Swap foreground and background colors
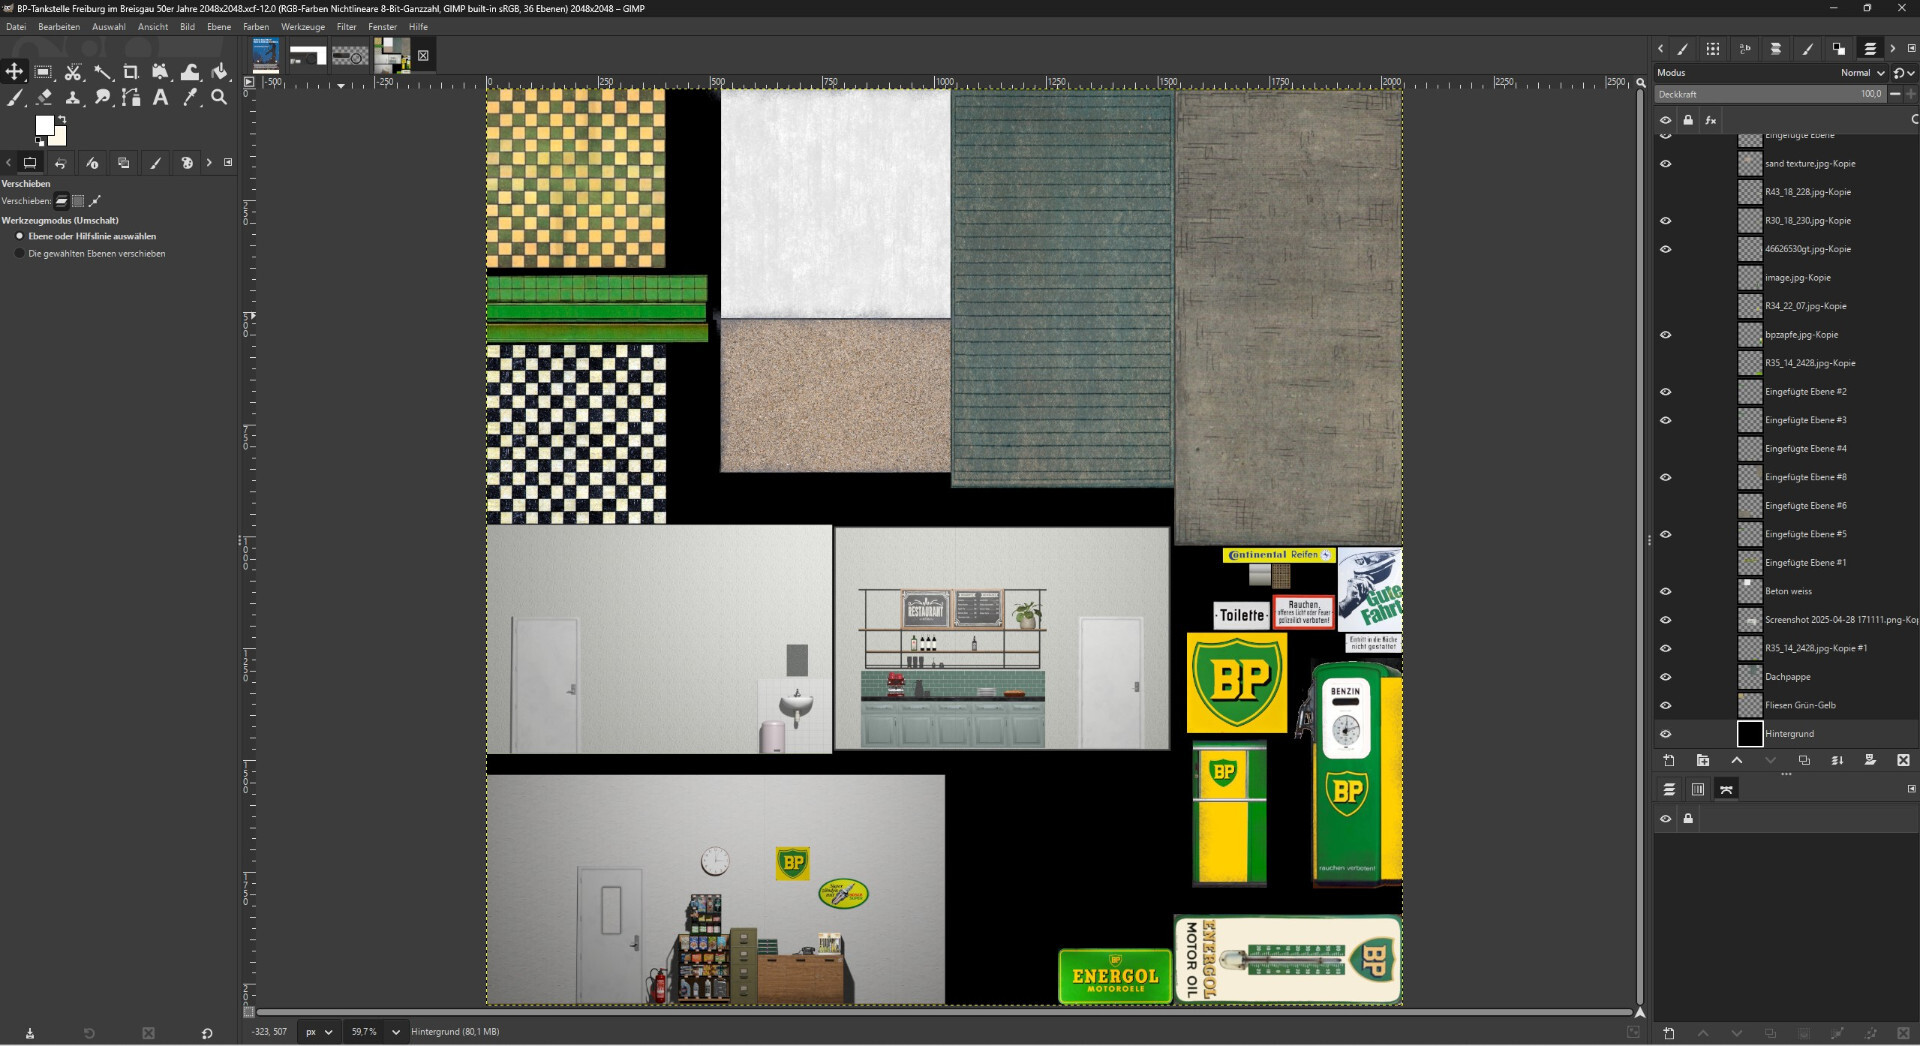The width and height of the screenshot is (1920, 1046). pos(62,119)
